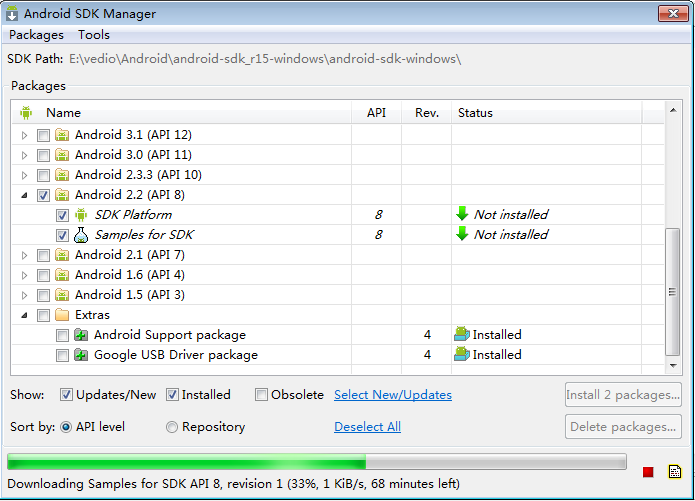The width and height of the screenshot is (695, 501).
Task: Click the scrollbar down arrow
Action: [673, 366]
